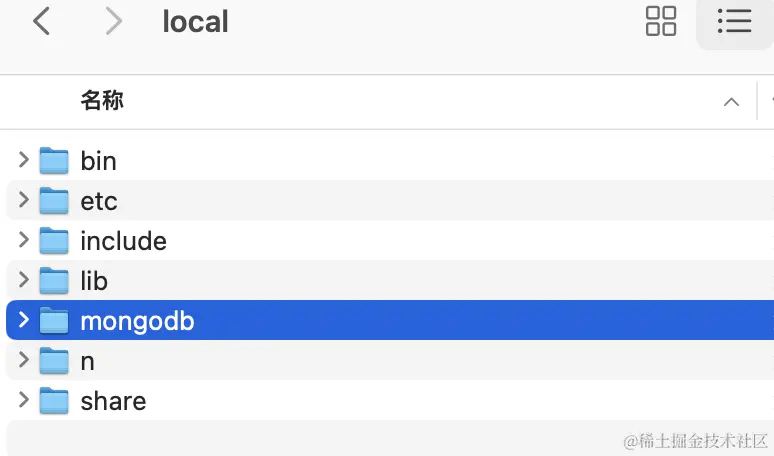Click the etc folder icon
The width and height of the screenshot is (774, 456).
[54, 200]
